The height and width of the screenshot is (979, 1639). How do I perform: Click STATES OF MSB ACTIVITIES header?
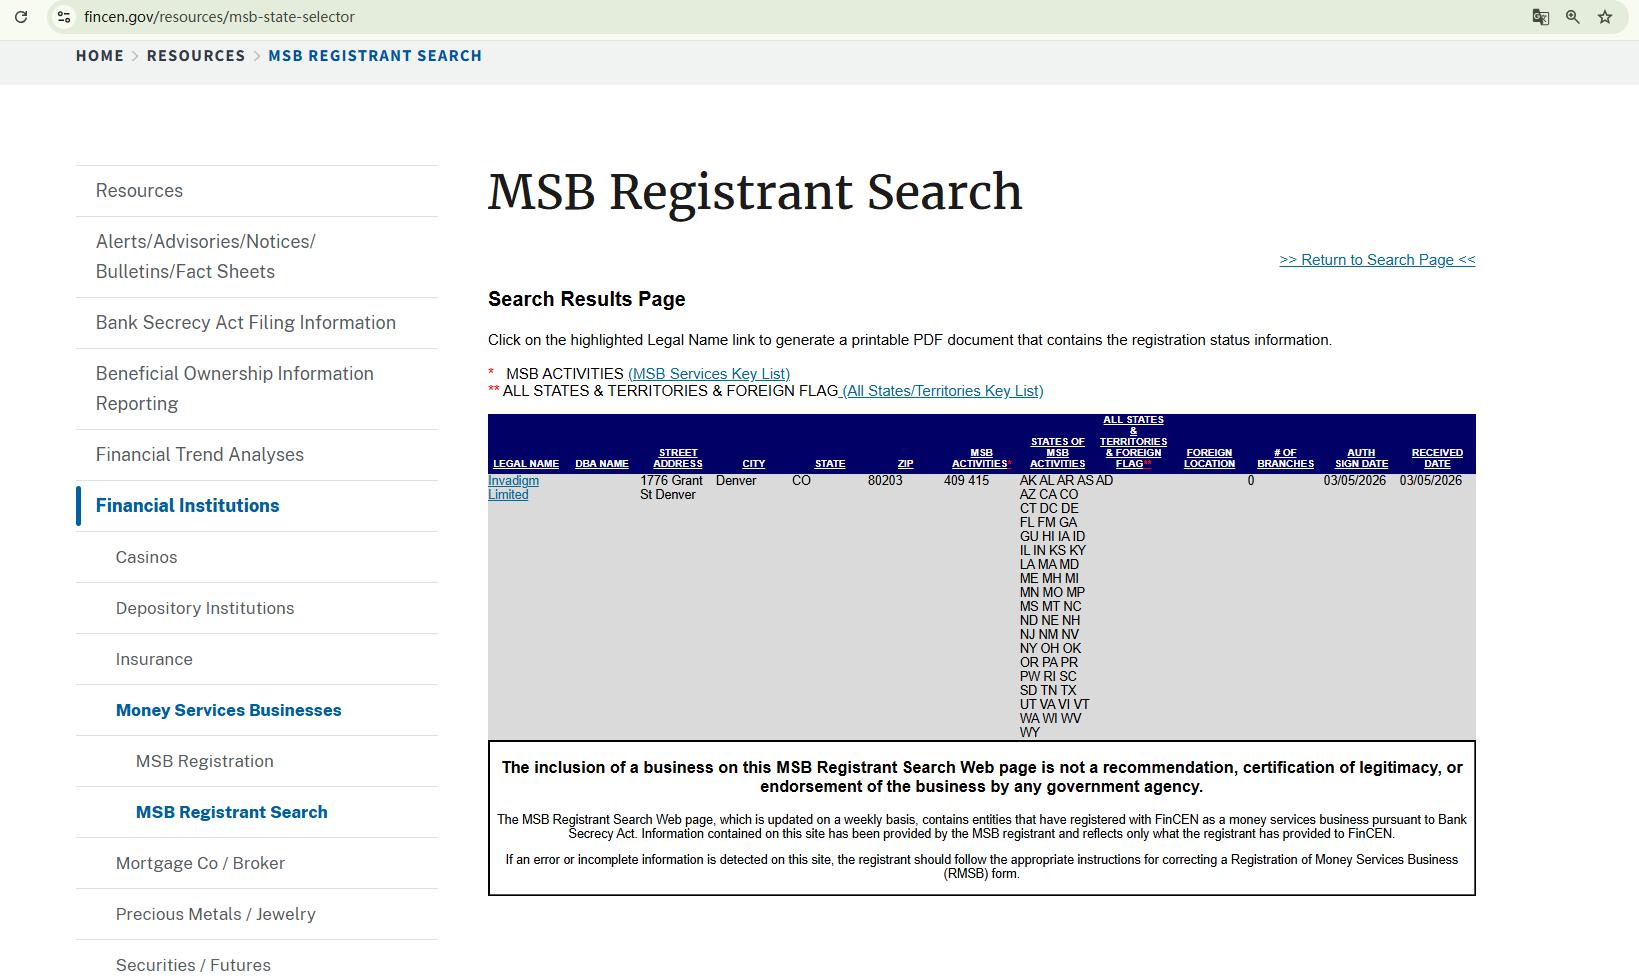pyautogui.click(x=1058, y=453)
